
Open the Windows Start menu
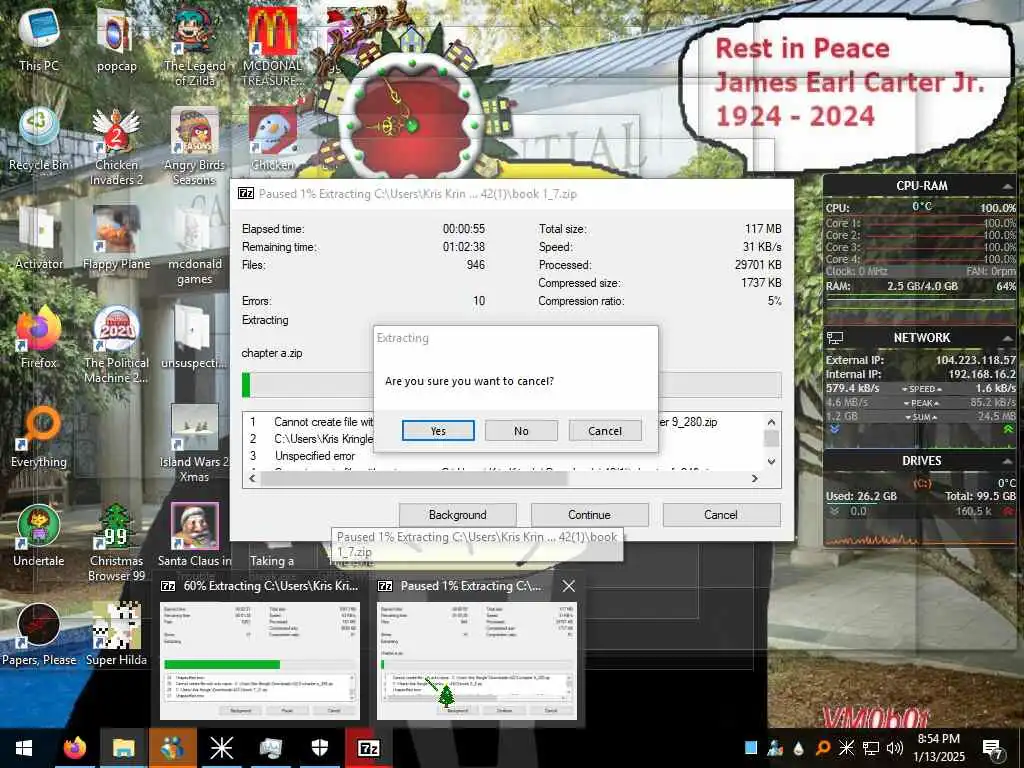[x=24, y=748]
